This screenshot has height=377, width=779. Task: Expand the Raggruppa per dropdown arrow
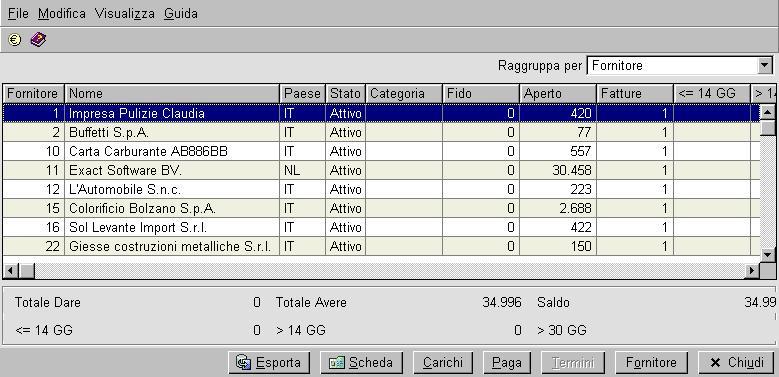(764, 66)
